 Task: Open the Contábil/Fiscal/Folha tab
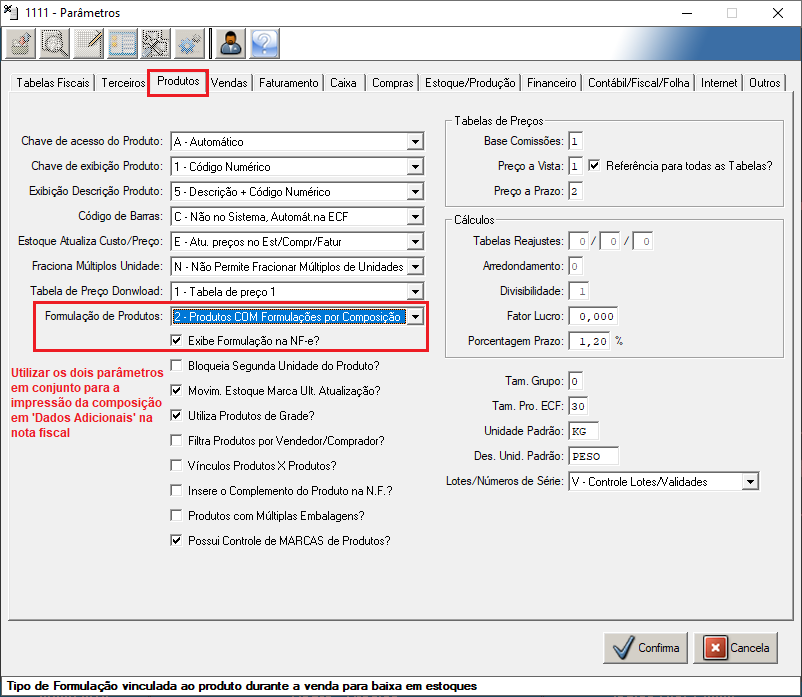pyautogui.click(x=638, y=83)
